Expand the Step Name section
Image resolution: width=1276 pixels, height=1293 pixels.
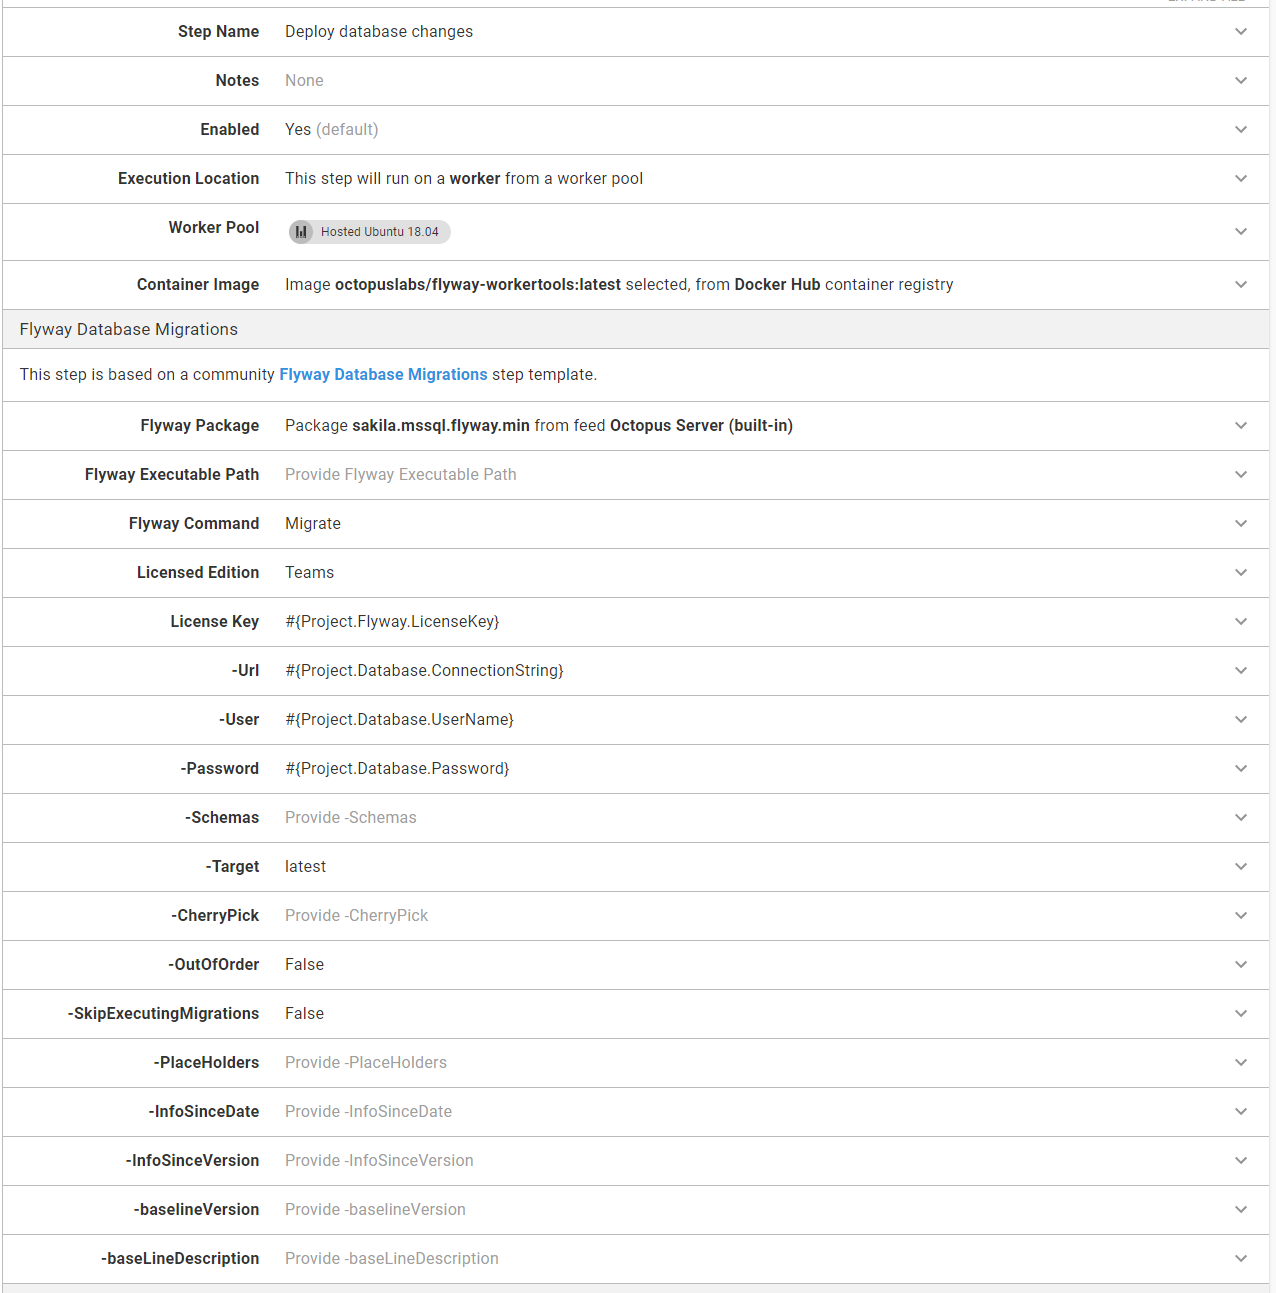pyautogui.click(x=1241, y=31)
